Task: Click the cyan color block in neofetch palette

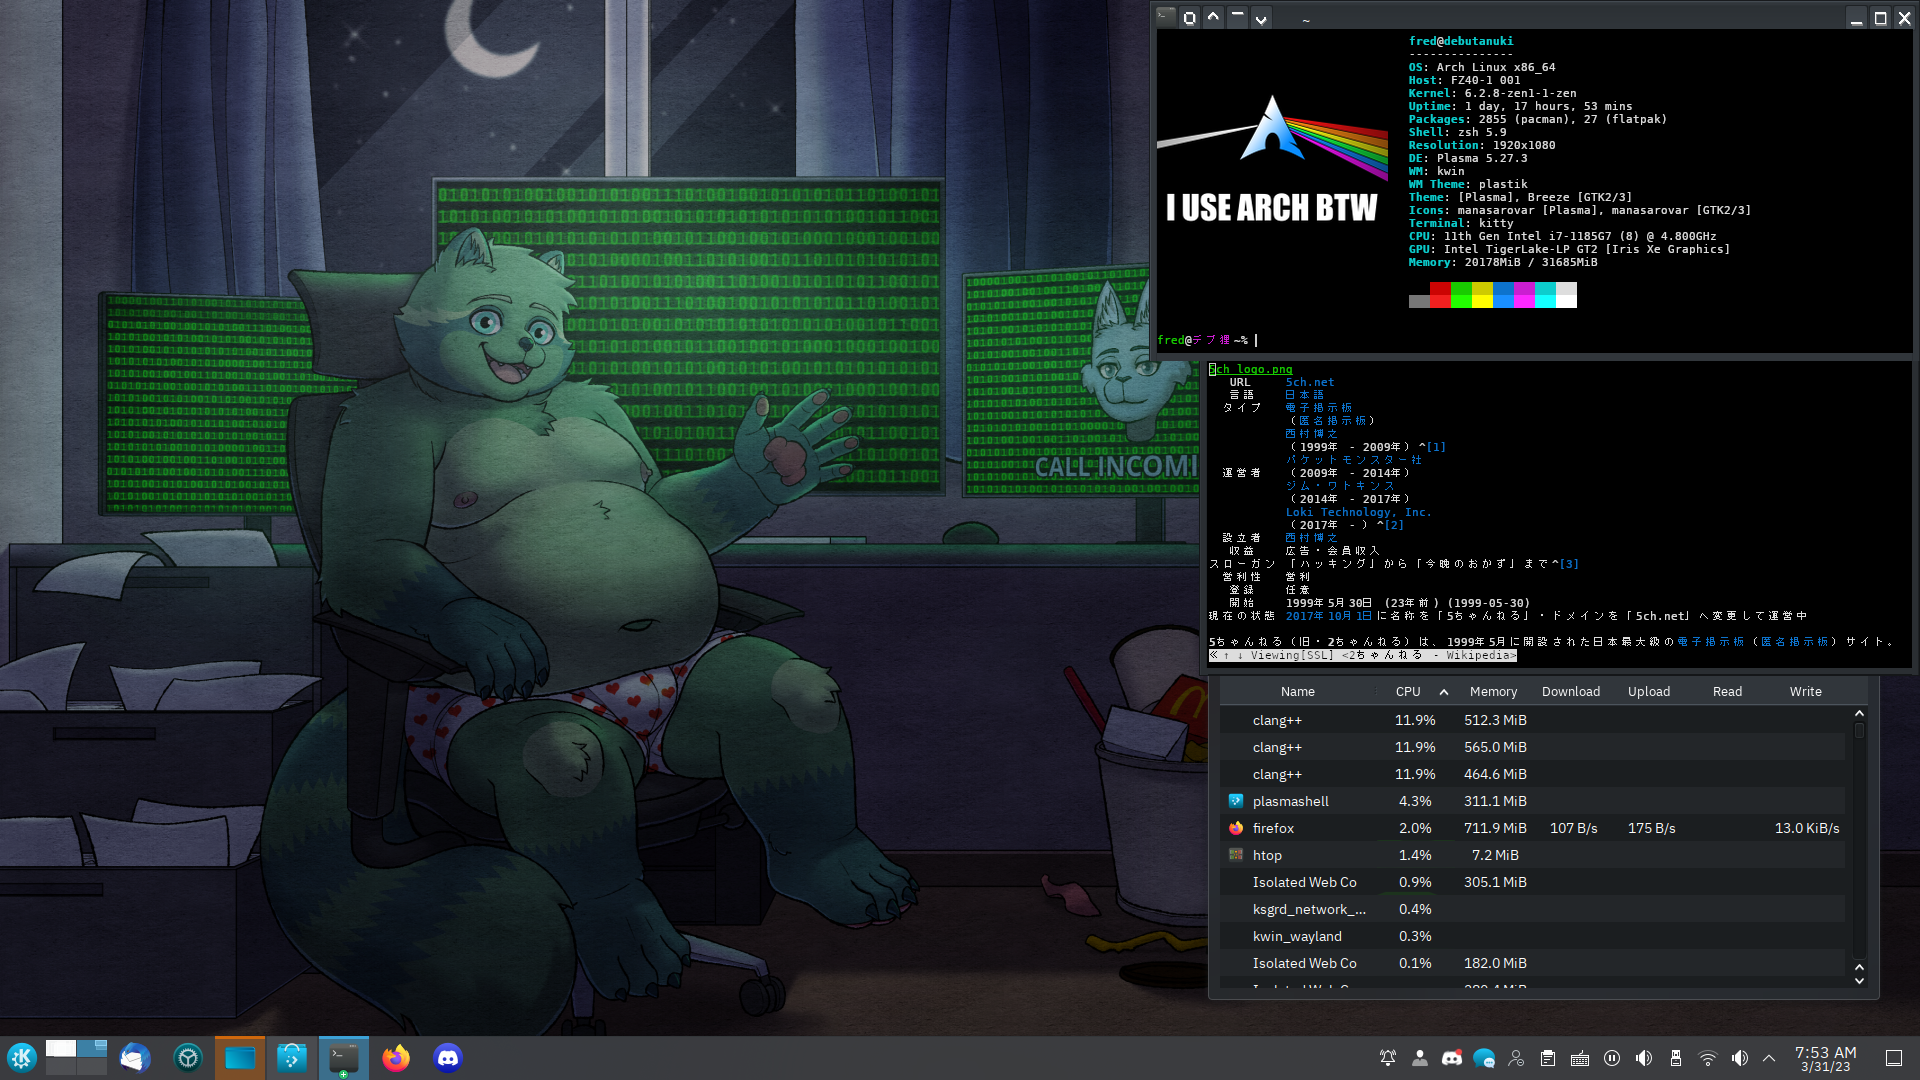Action: point(1545,295)
